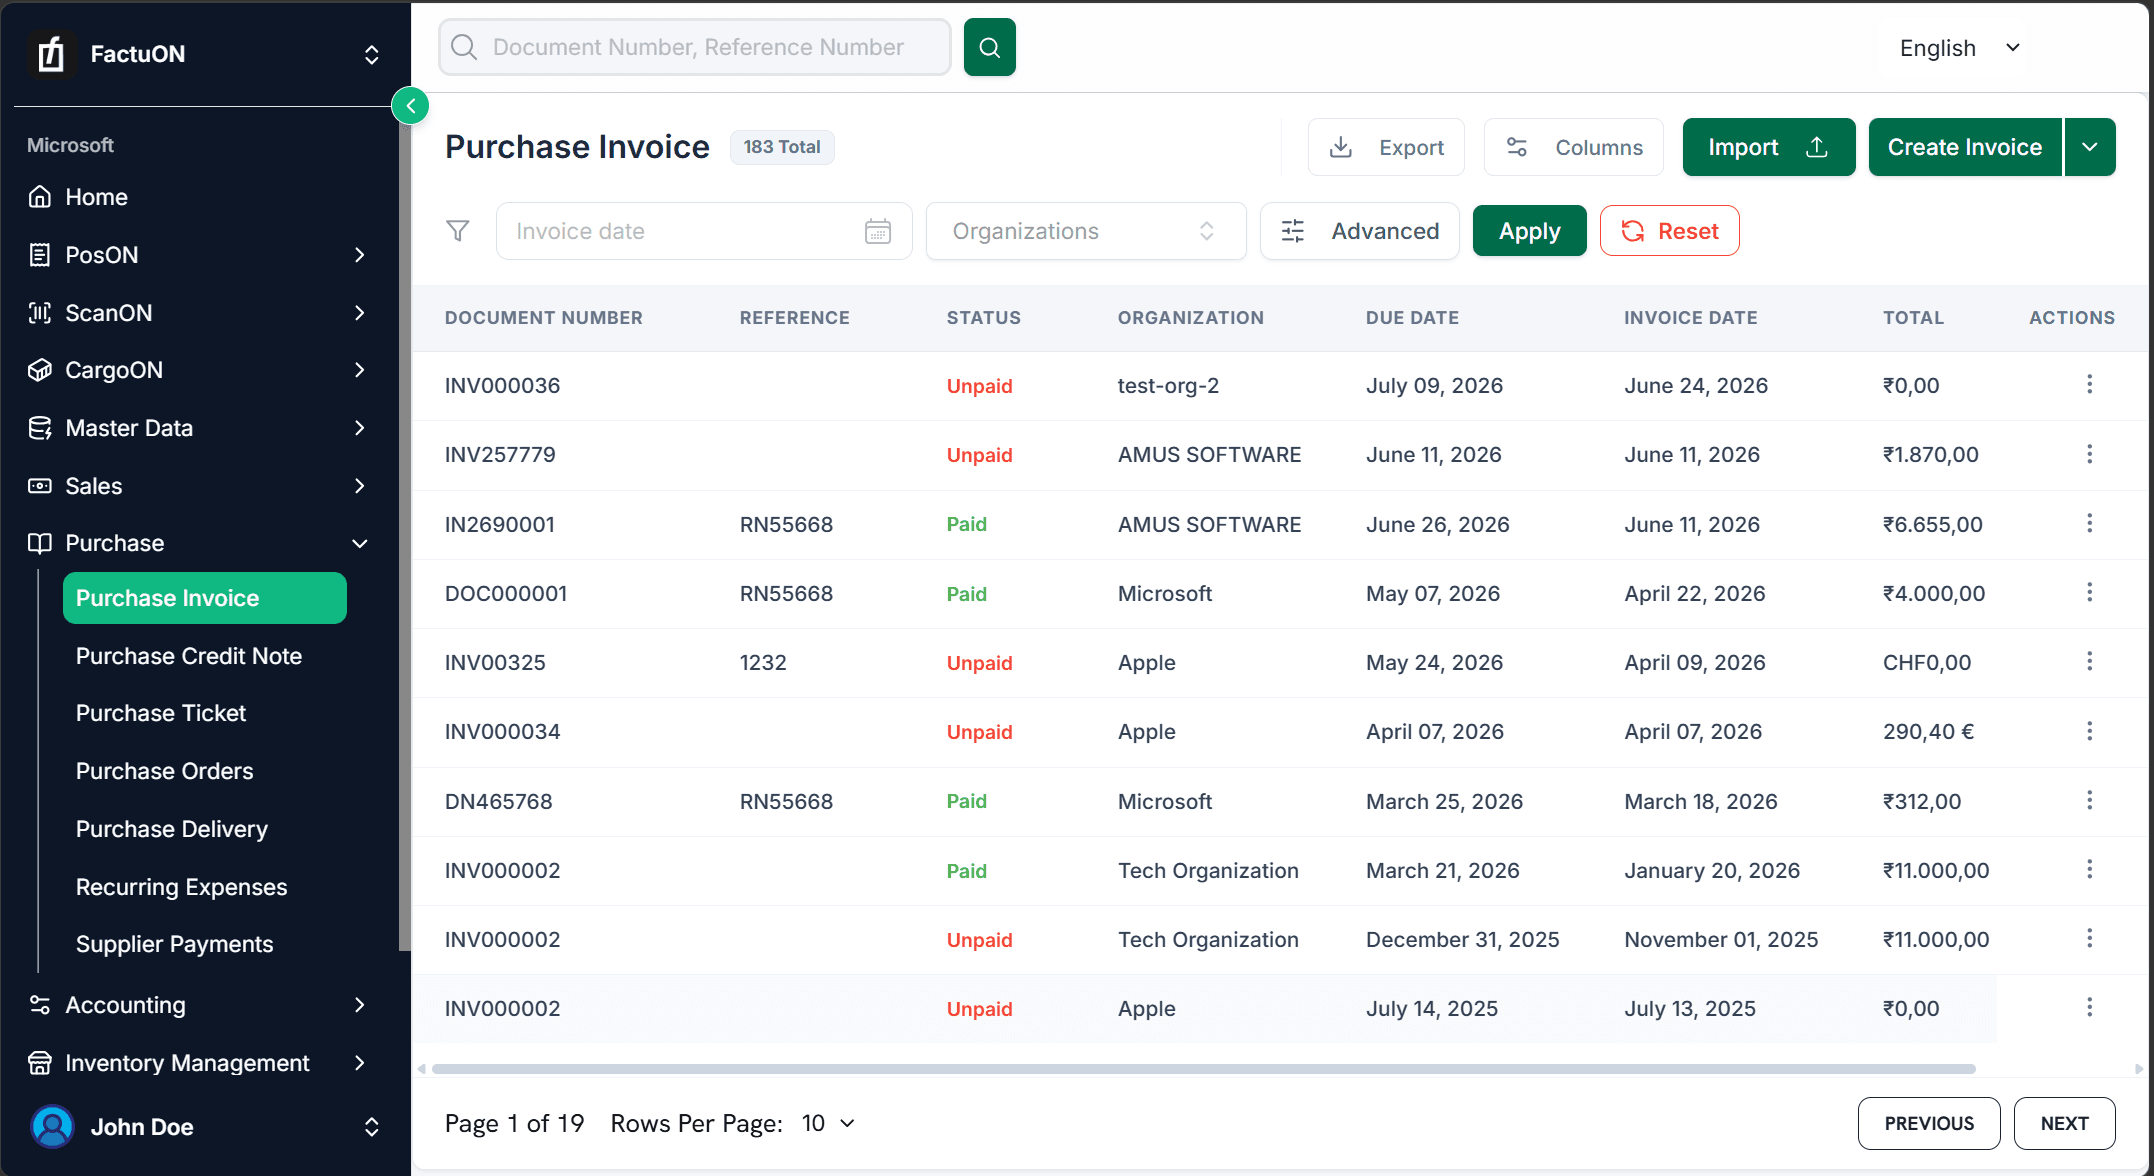This screenshot has height=1176, width=2154.
Task: Go to NEXT page
Action: coord(2064,1124)
